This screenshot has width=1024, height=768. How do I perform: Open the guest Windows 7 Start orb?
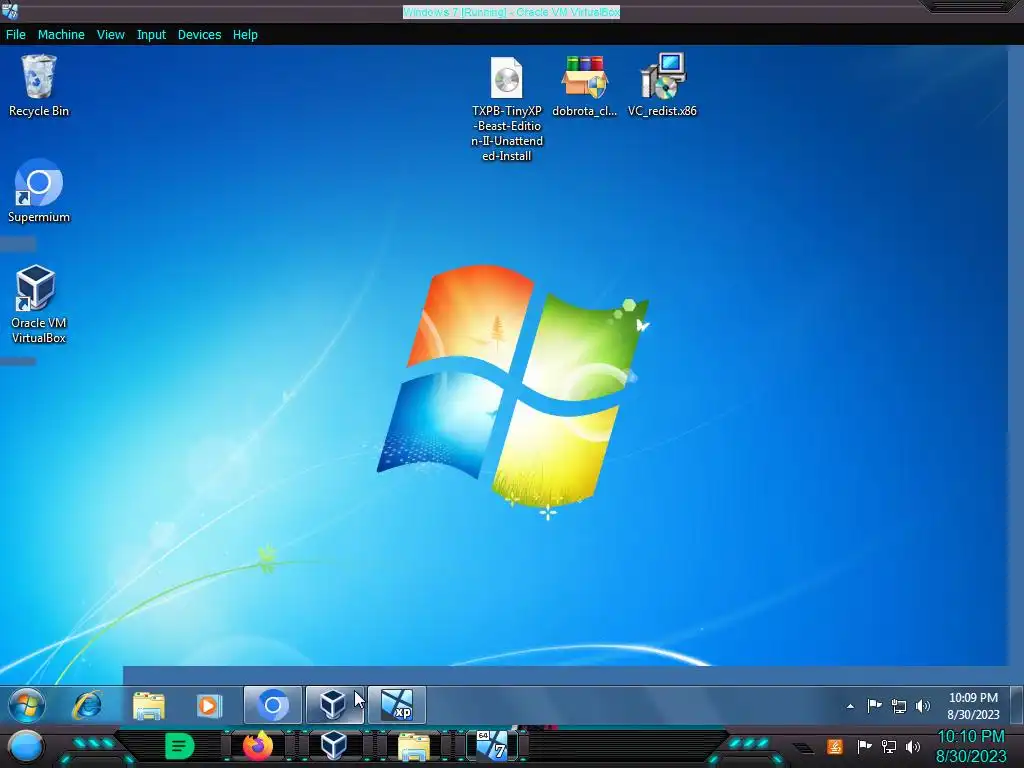(x=27, y=705)
